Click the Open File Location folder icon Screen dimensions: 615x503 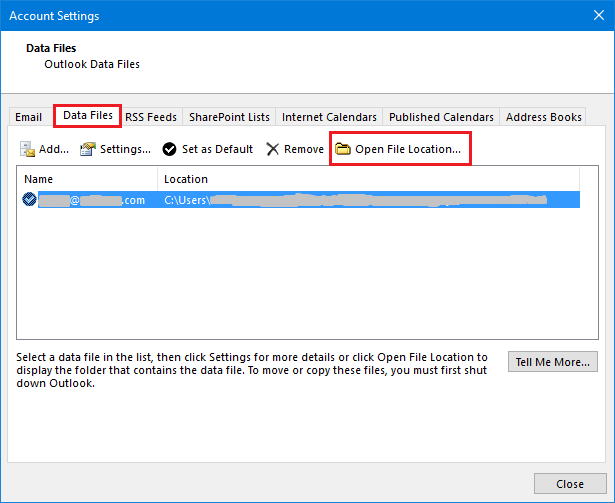[x=343, y=149]
